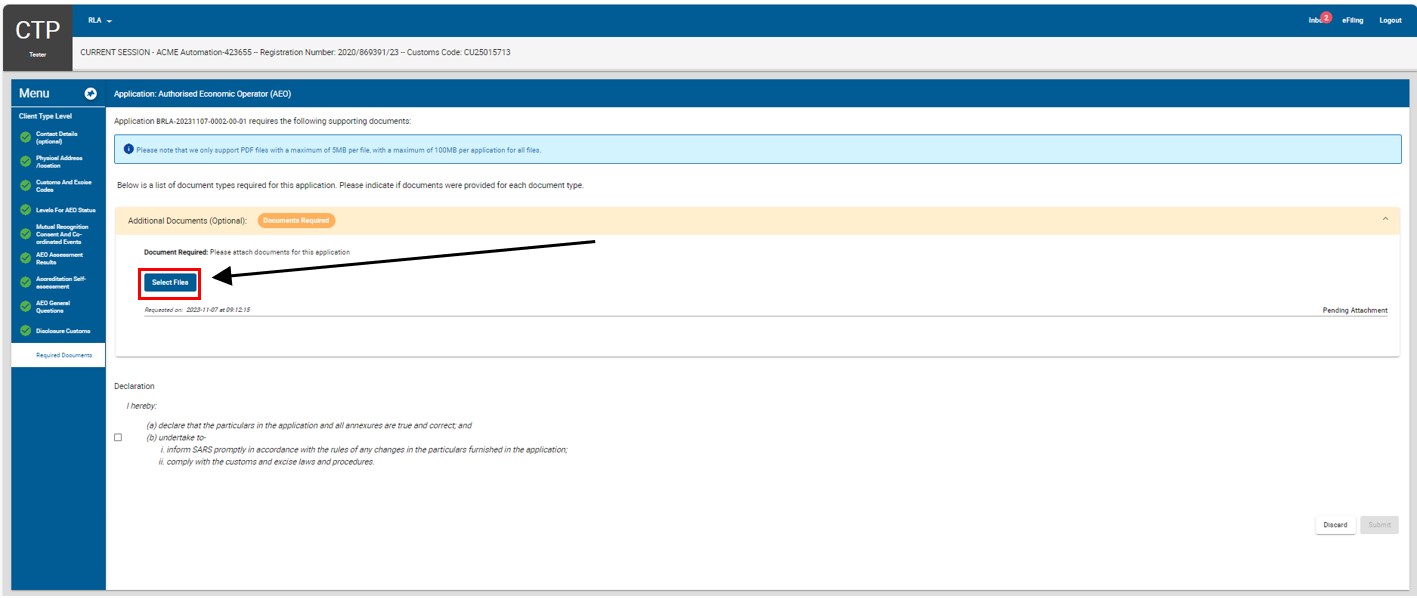This screenshot has height=598, width=1417.
Task: Click green check beside Accreditation Self-assessment
Action: point(25,282)
